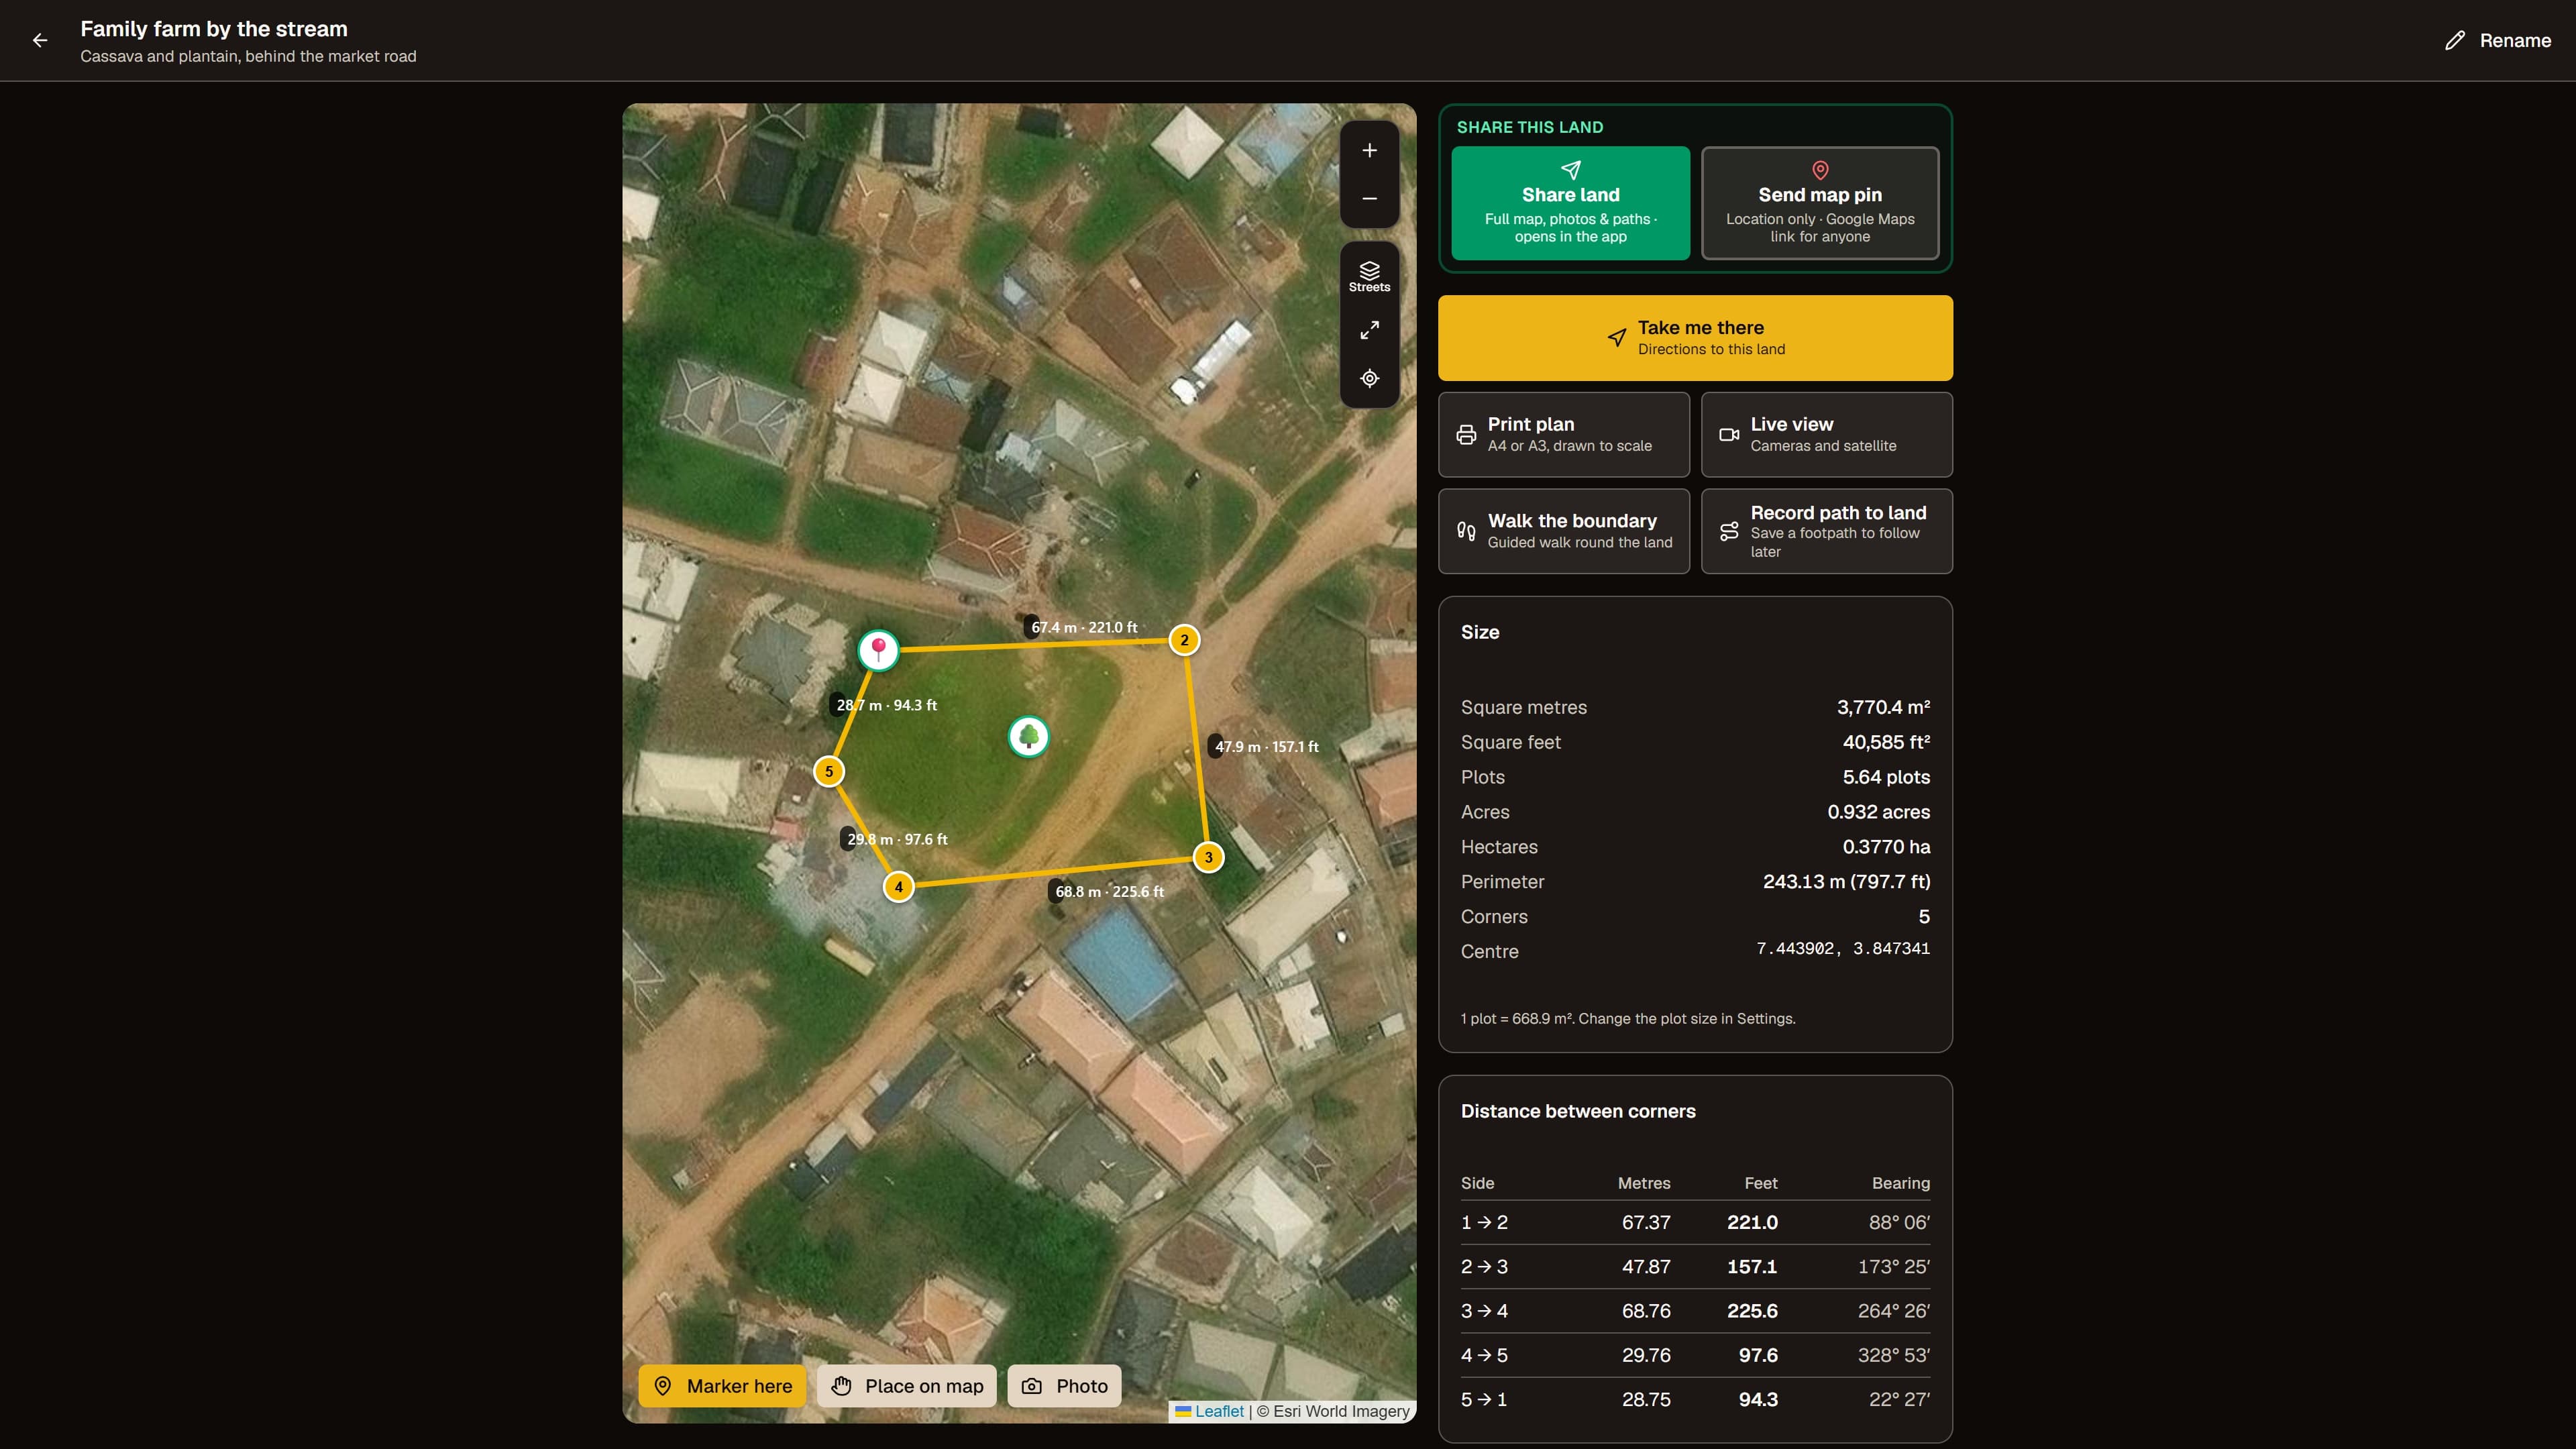This screenshot has width=2576, height=1449.
Task: Select perimeter value 243.13 m
Action: click(1846, 882)
